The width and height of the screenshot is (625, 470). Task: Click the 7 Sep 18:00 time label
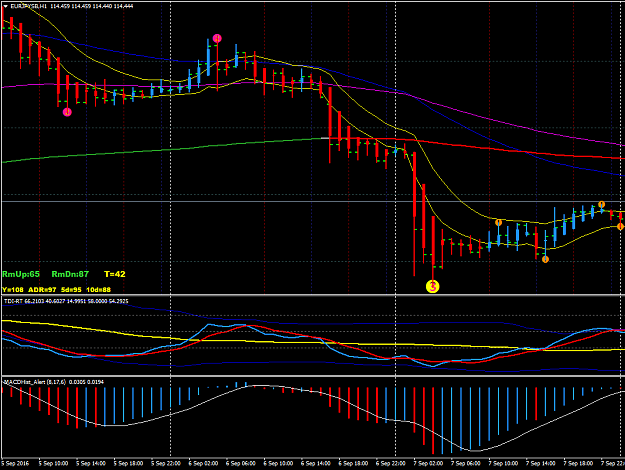578,463
